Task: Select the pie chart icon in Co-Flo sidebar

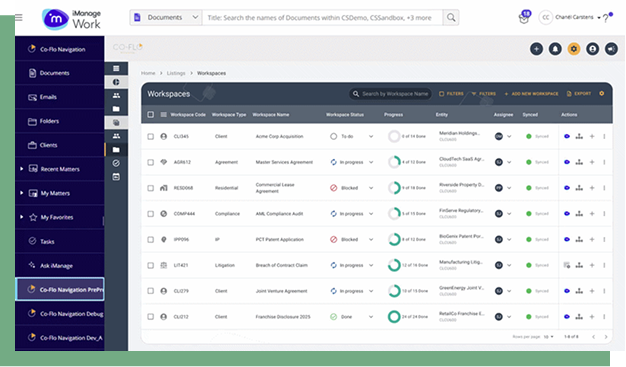Action: tap(116, 82)
